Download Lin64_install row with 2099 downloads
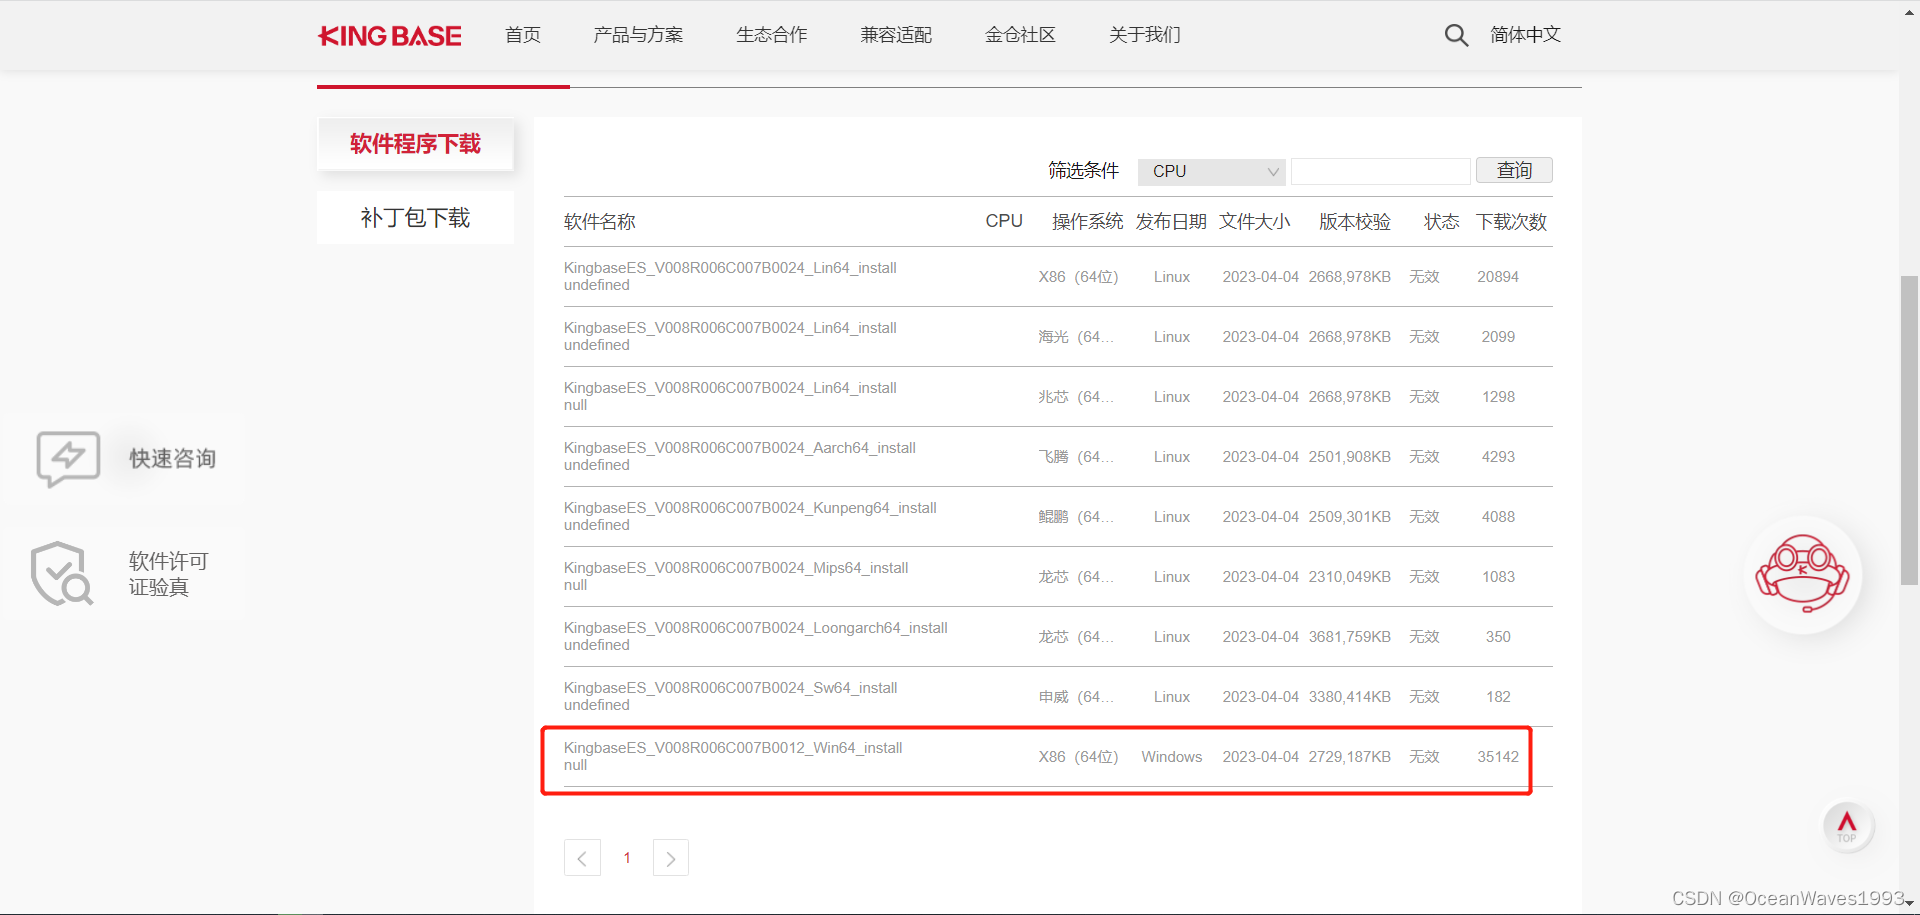Viewport: 1920px width, 915px height. click(730, 328)
